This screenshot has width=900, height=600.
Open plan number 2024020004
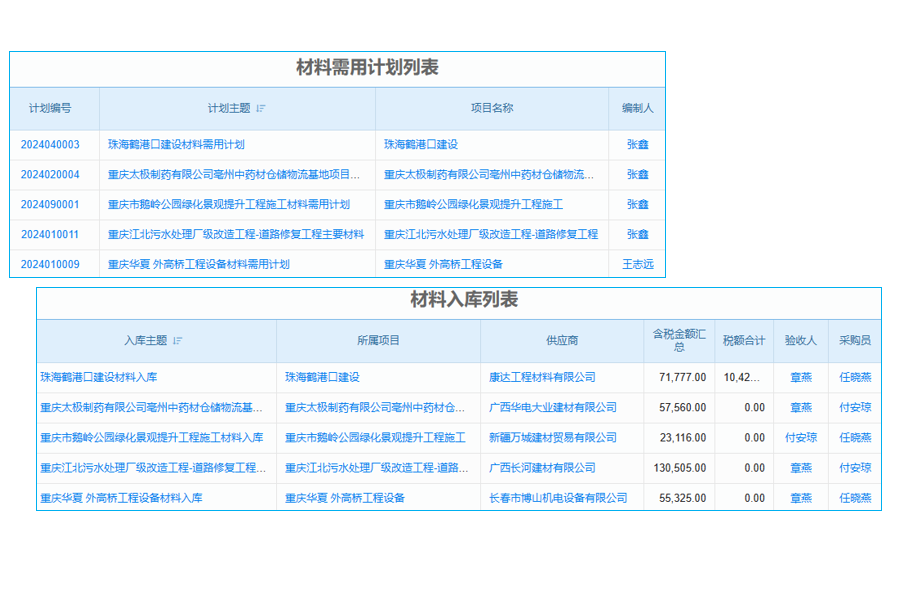(52, 174)
